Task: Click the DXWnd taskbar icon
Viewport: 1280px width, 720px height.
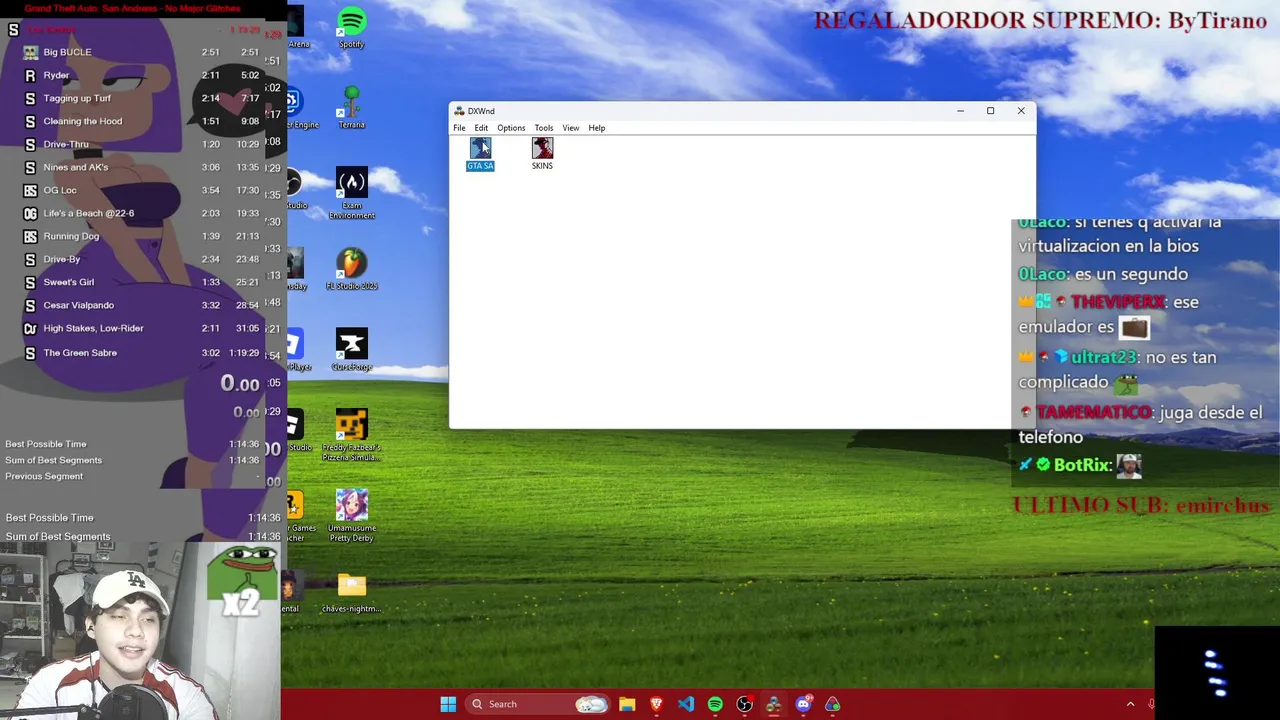Action: pyautogui.click(x=773, y=704)
